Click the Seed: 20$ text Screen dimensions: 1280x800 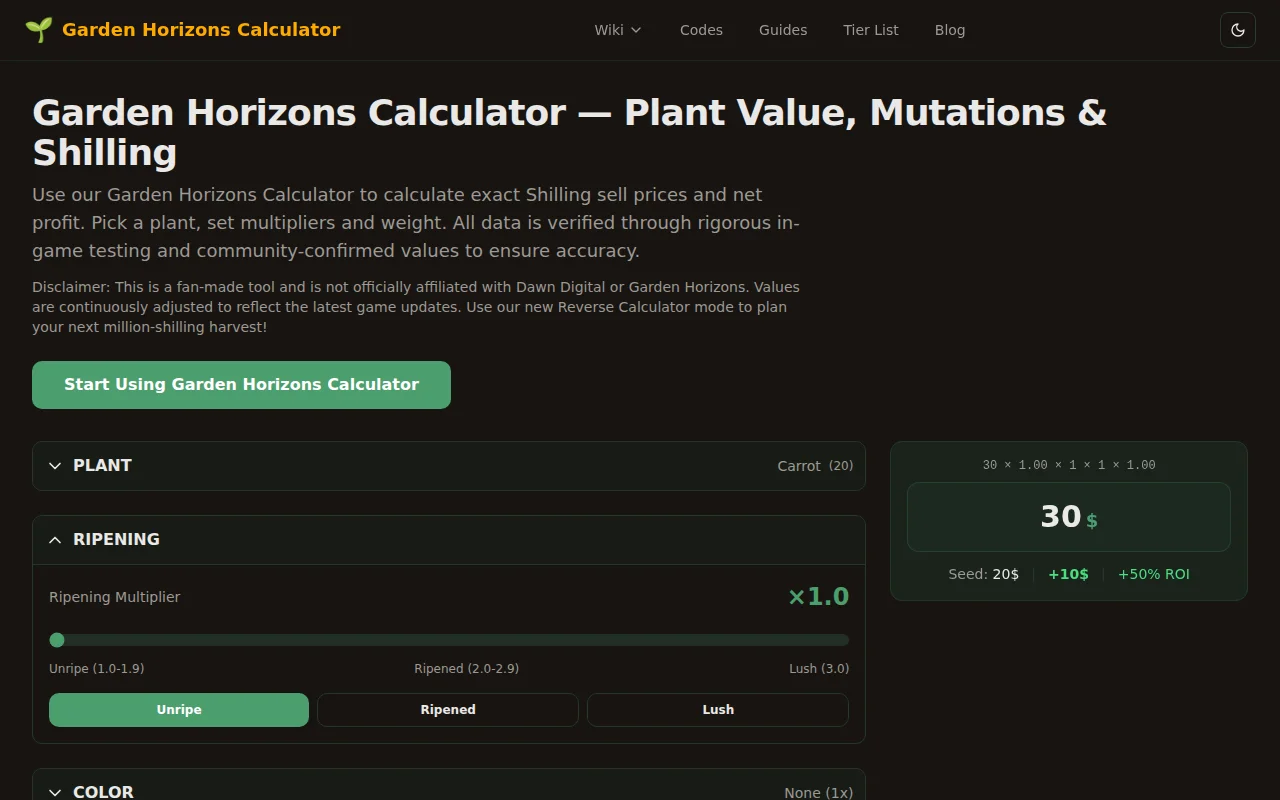point(984,574)
